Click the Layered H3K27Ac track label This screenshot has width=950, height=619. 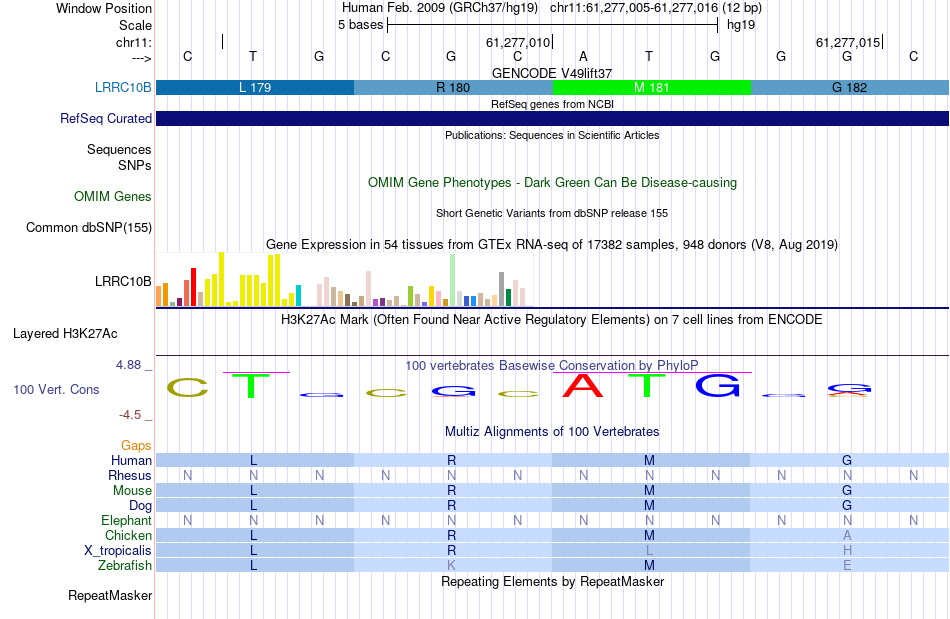pyautogui.click(x=65, y=333)
